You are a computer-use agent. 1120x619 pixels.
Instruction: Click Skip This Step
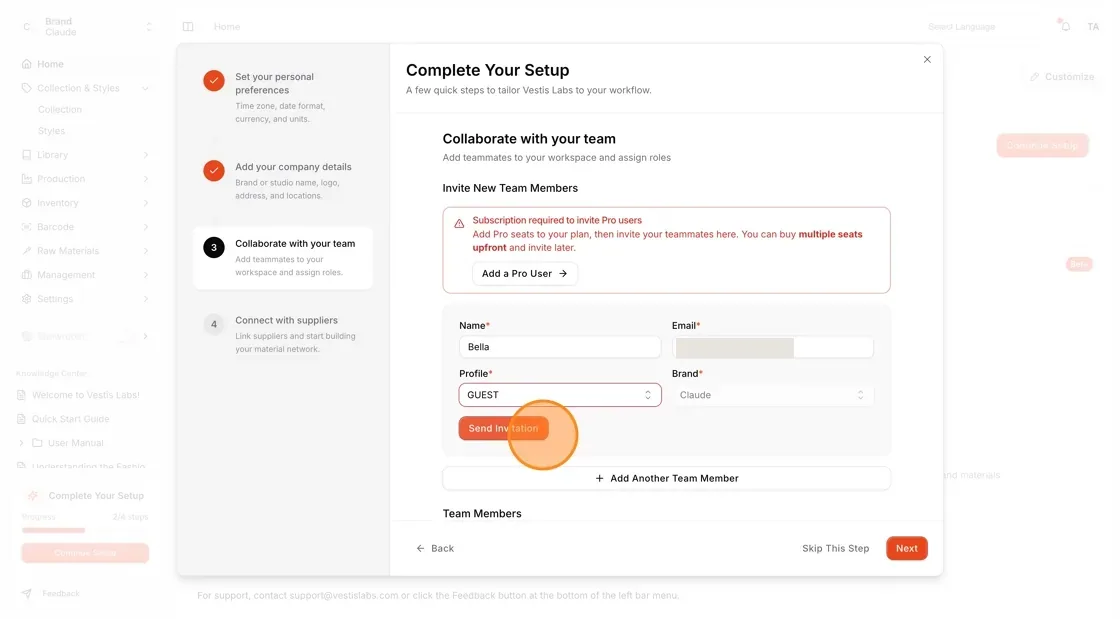coord(836,548)
